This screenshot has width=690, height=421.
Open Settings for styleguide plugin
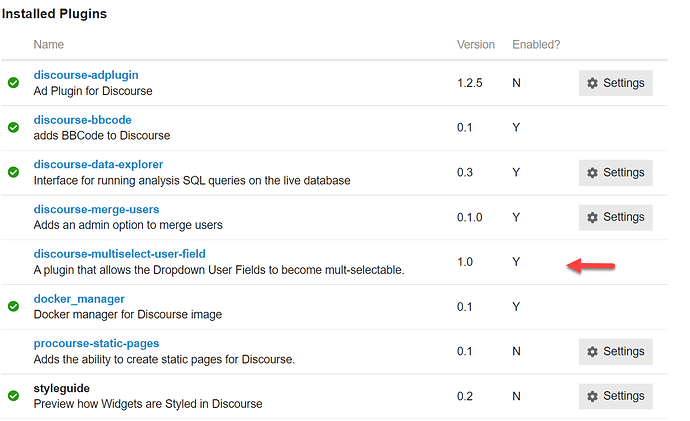pyautogui.click(x=615, y=396)
